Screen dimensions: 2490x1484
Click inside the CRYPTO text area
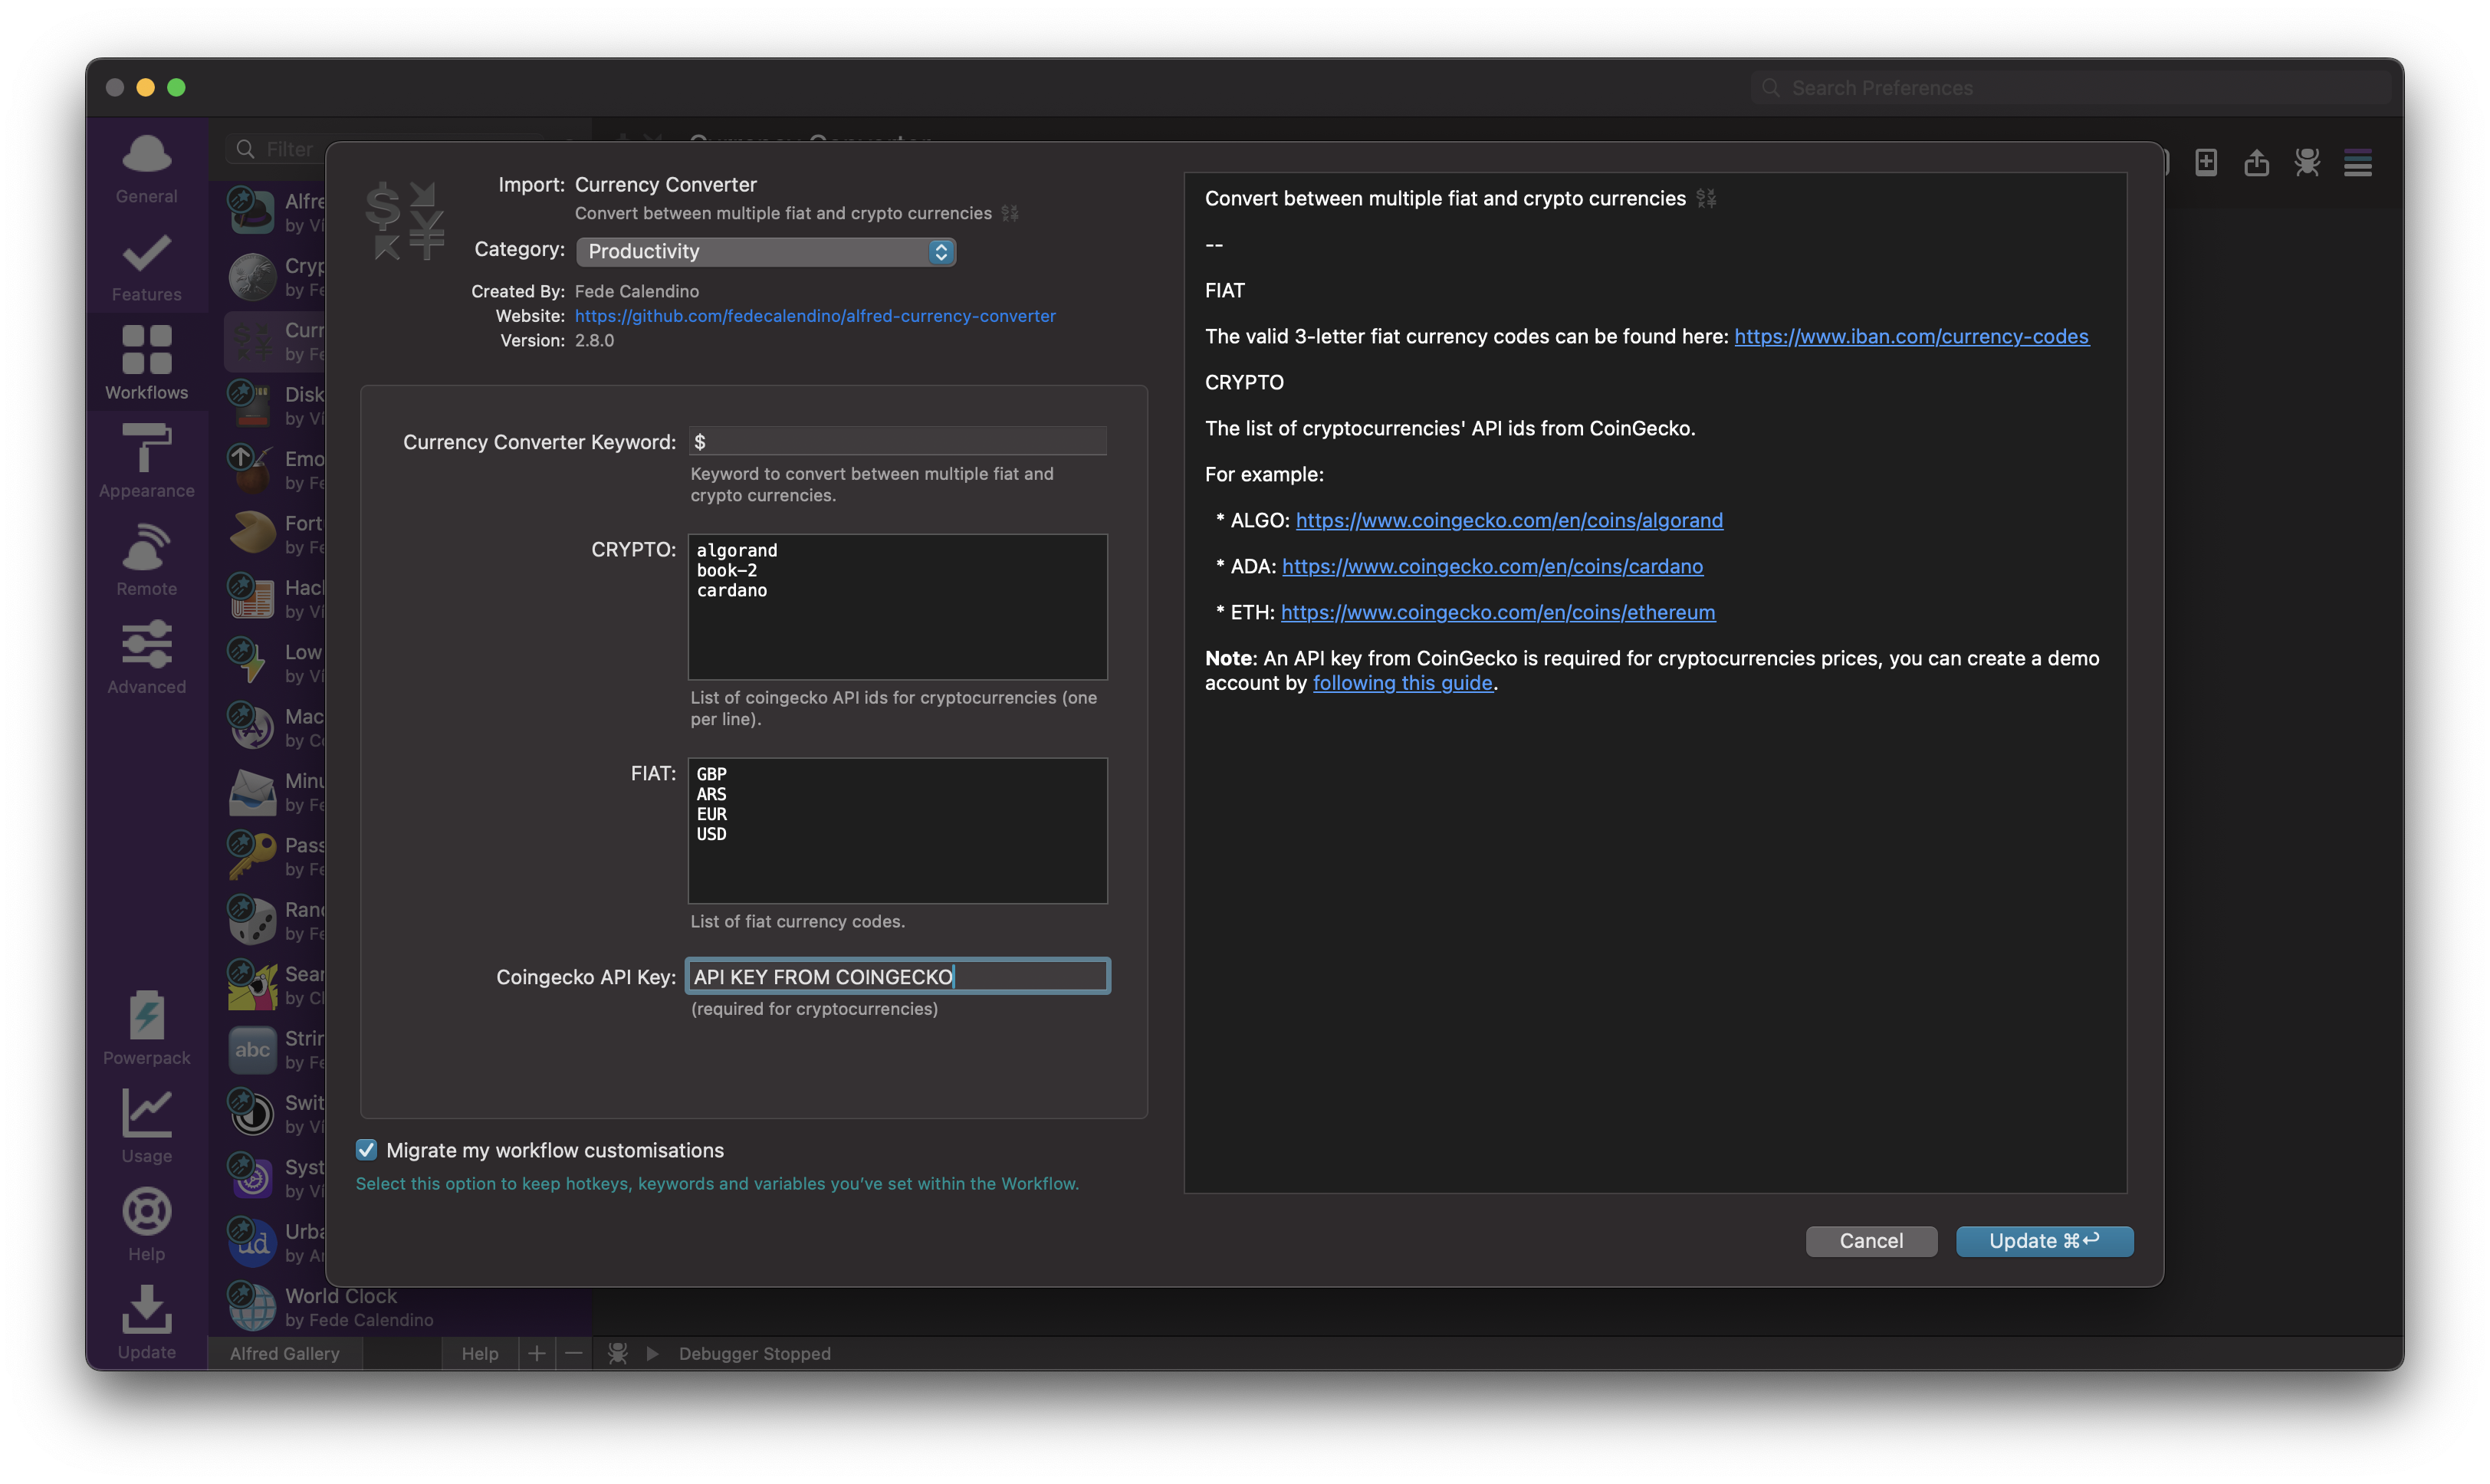tap(897, 606)
